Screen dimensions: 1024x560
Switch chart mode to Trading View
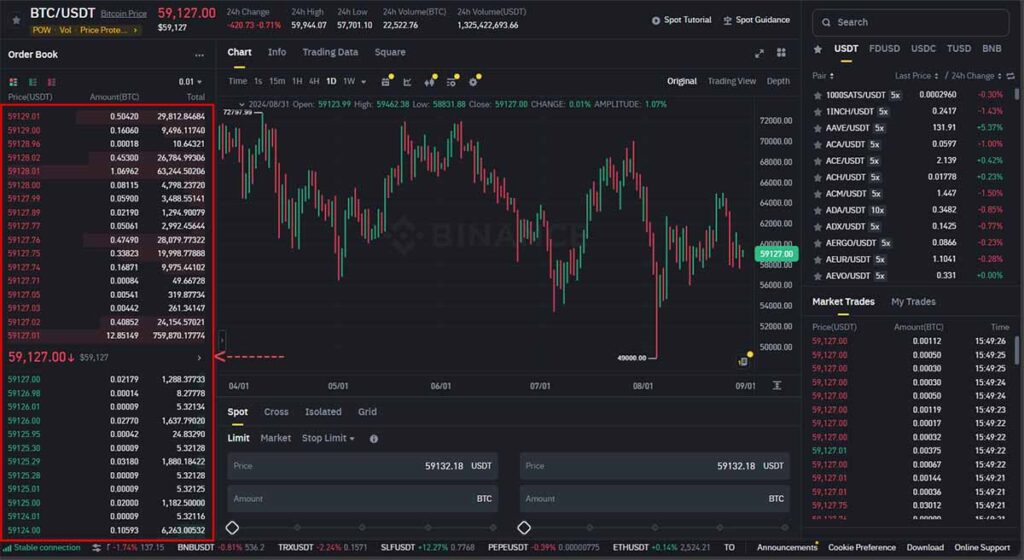click(x=731, y=81)
